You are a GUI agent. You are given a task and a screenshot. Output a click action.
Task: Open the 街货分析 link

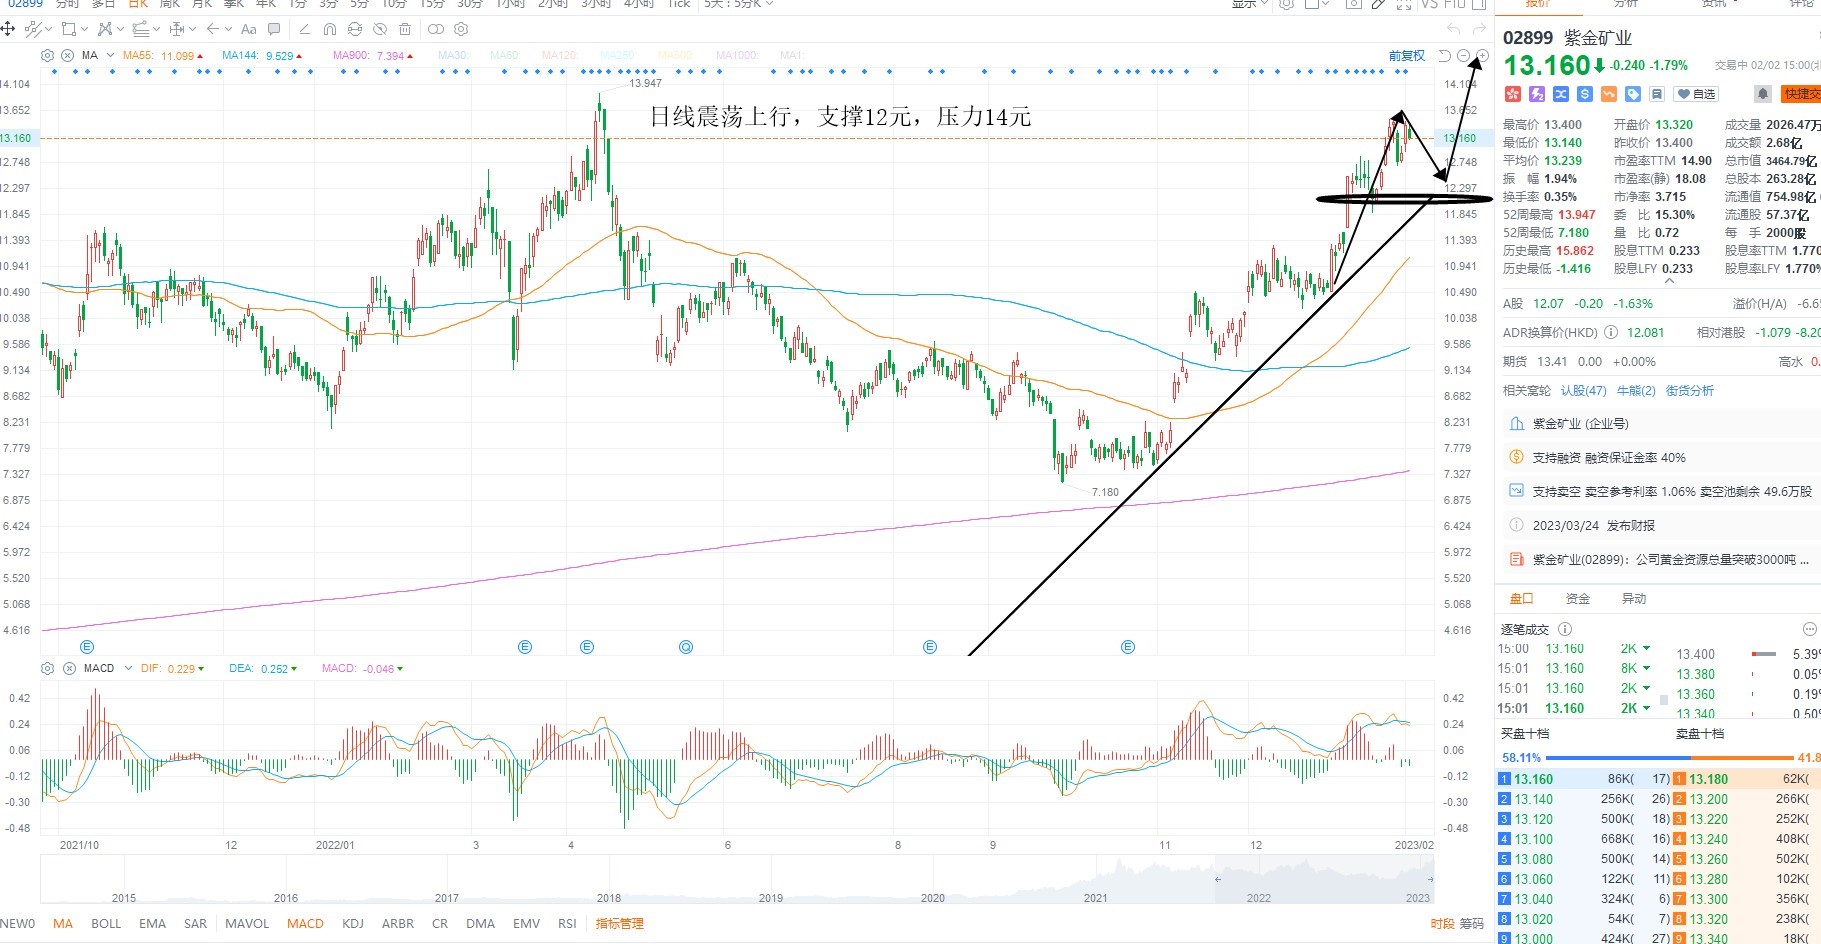point(1690,391)
